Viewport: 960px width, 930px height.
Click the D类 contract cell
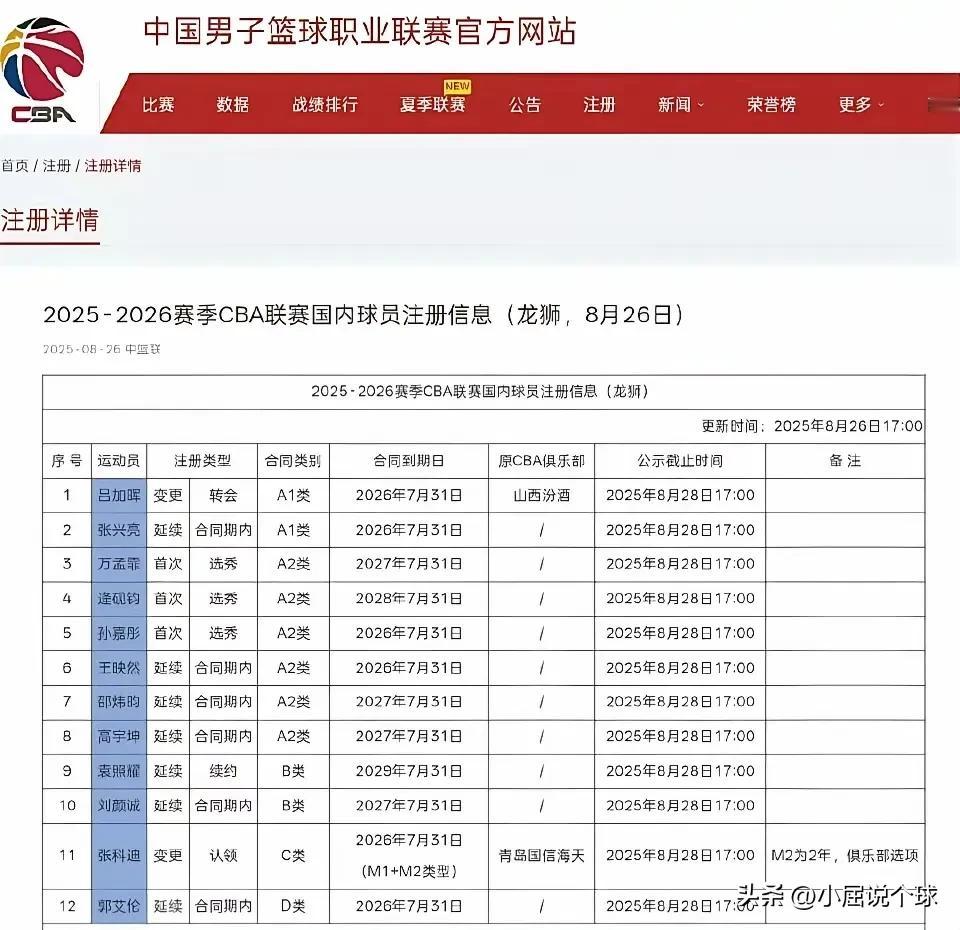293,906
